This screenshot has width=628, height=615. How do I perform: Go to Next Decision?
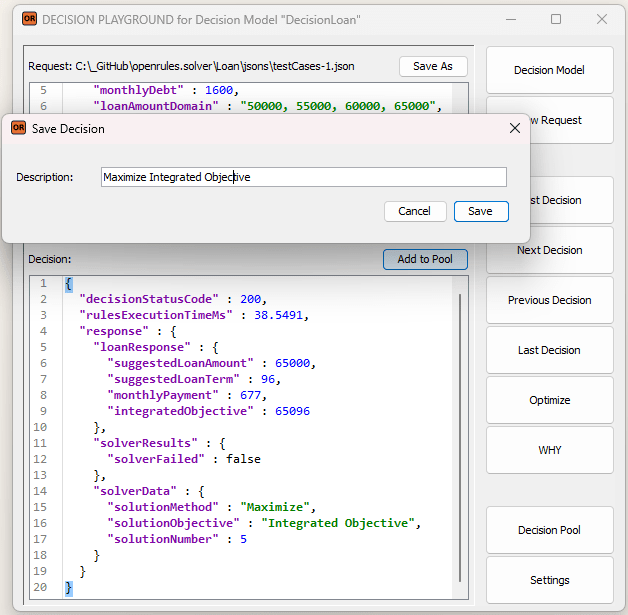[x=549, y=250]
